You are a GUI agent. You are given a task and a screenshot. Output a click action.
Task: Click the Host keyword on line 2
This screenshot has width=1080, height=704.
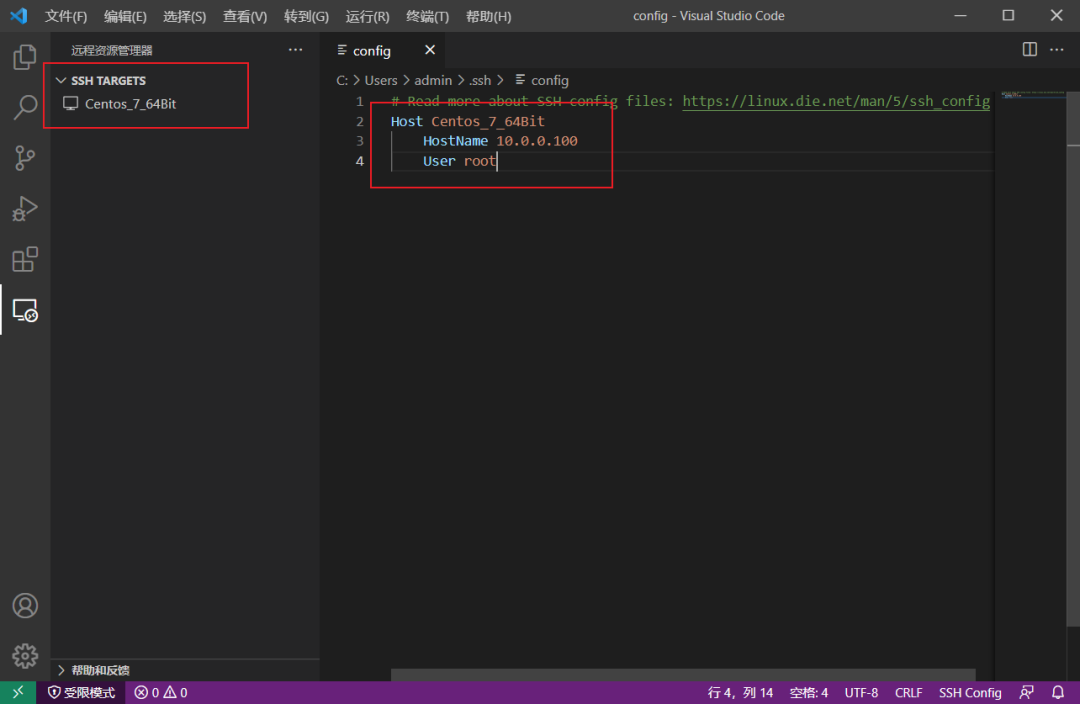click(x=406, y=121)
